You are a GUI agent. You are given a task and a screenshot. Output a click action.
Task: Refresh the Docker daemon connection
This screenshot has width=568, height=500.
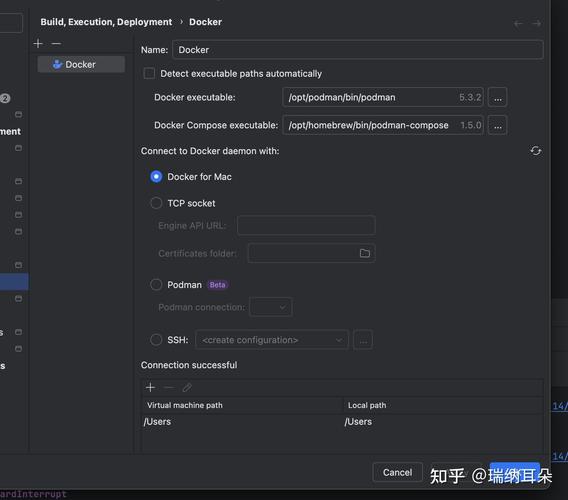point(536,151)
